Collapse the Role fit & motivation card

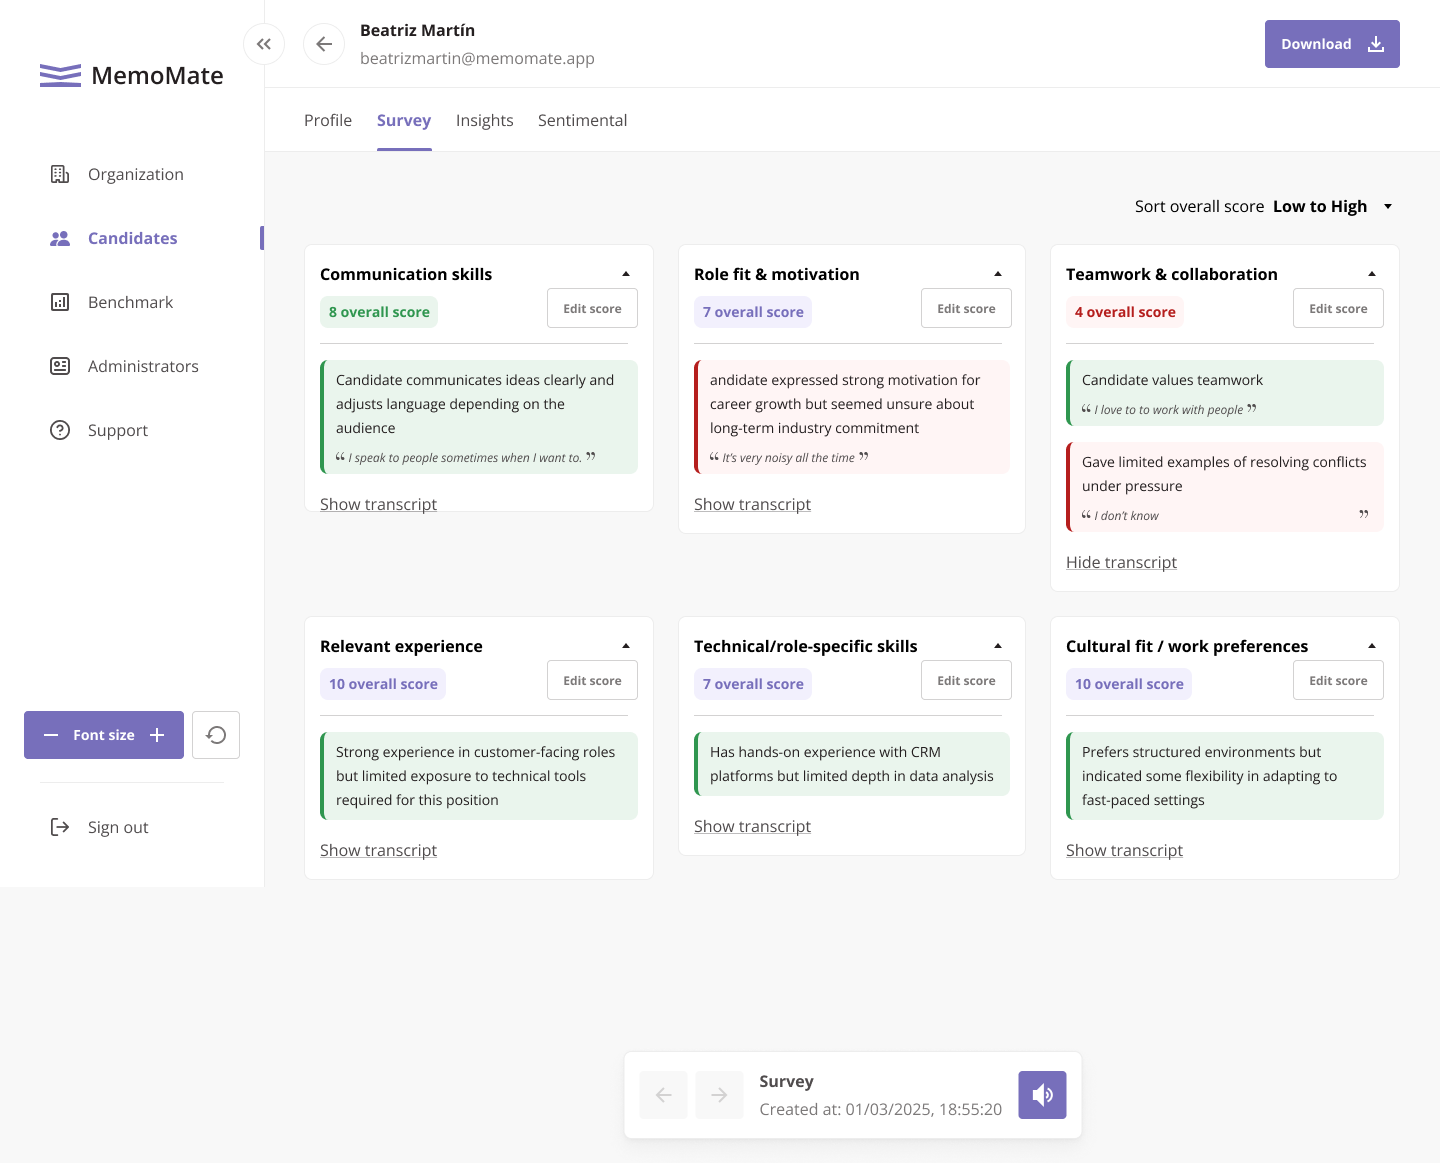(x=997, y=274)
